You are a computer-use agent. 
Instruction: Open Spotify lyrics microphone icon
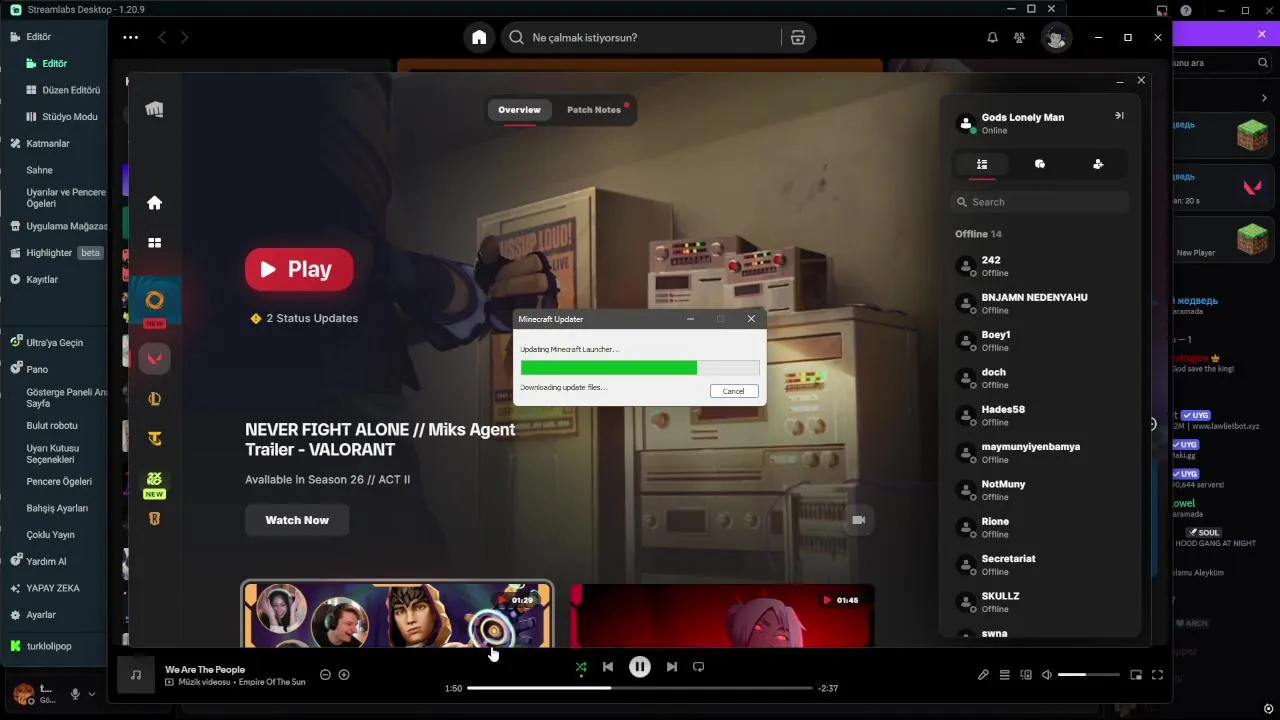tap(983, 675)
